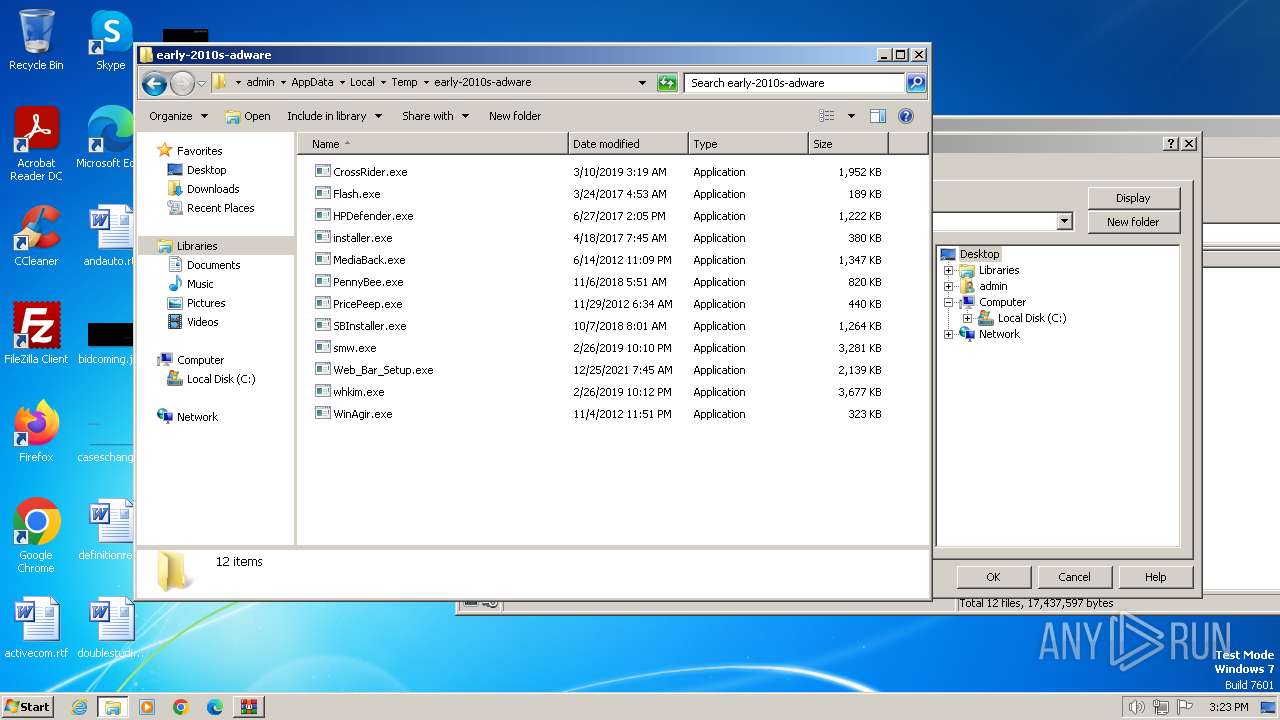Click Temp in address breadcrumb

coord(404,83)
